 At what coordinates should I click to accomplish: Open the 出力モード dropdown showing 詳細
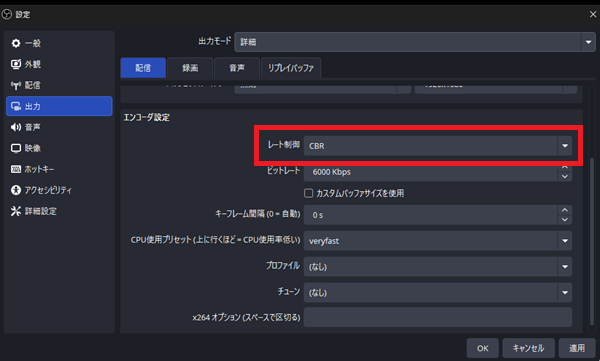point(415,42)
